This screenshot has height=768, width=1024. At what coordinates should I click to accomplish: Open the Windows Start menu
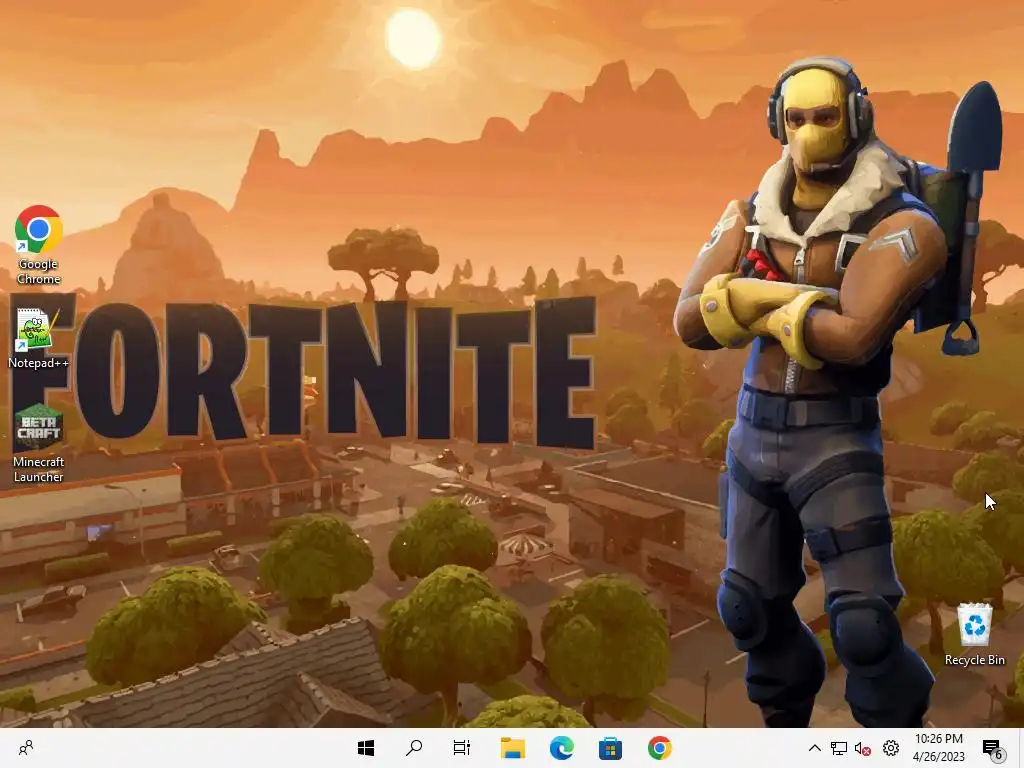pyautogui.click(x=366, y=748)
